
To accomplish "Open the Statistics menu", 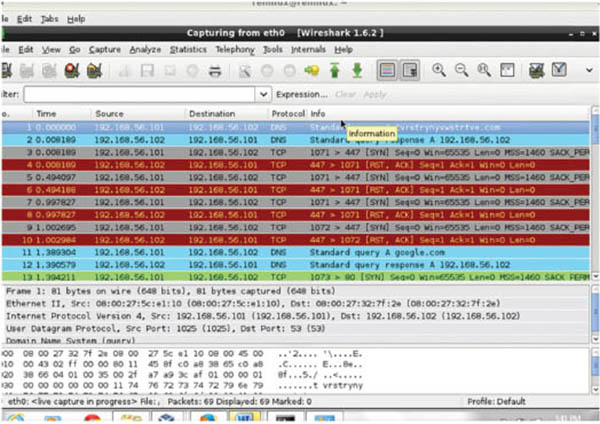I will pos(188,50).
